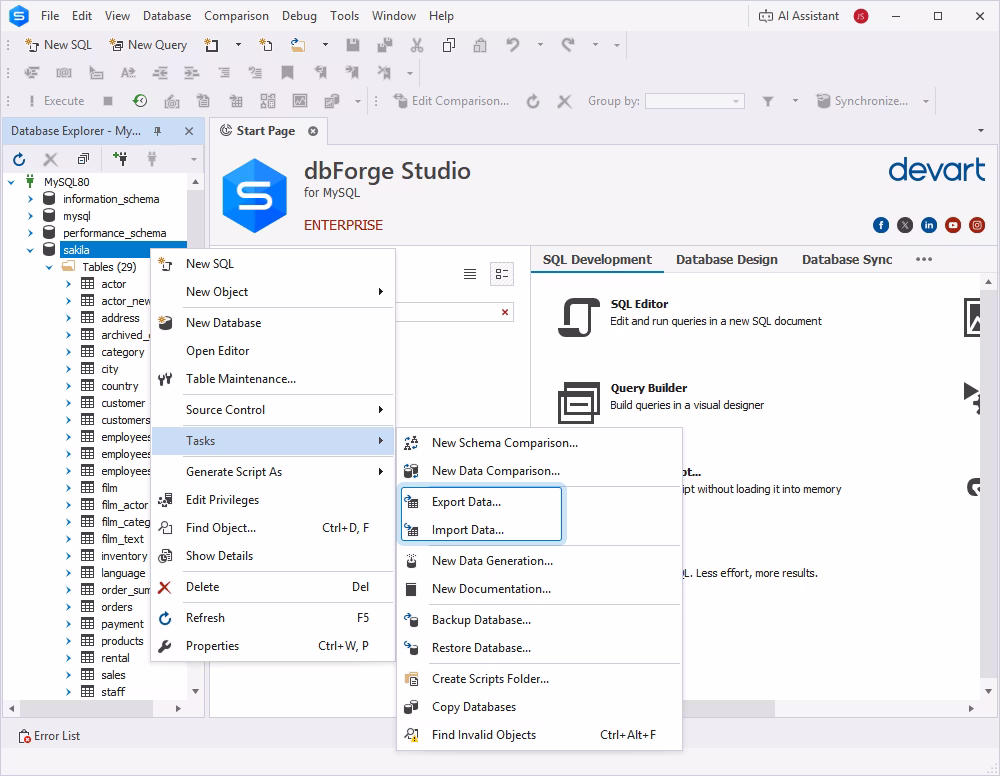Click the New Connection plug icon
The image size is (1000, 776).
[120, 159]
